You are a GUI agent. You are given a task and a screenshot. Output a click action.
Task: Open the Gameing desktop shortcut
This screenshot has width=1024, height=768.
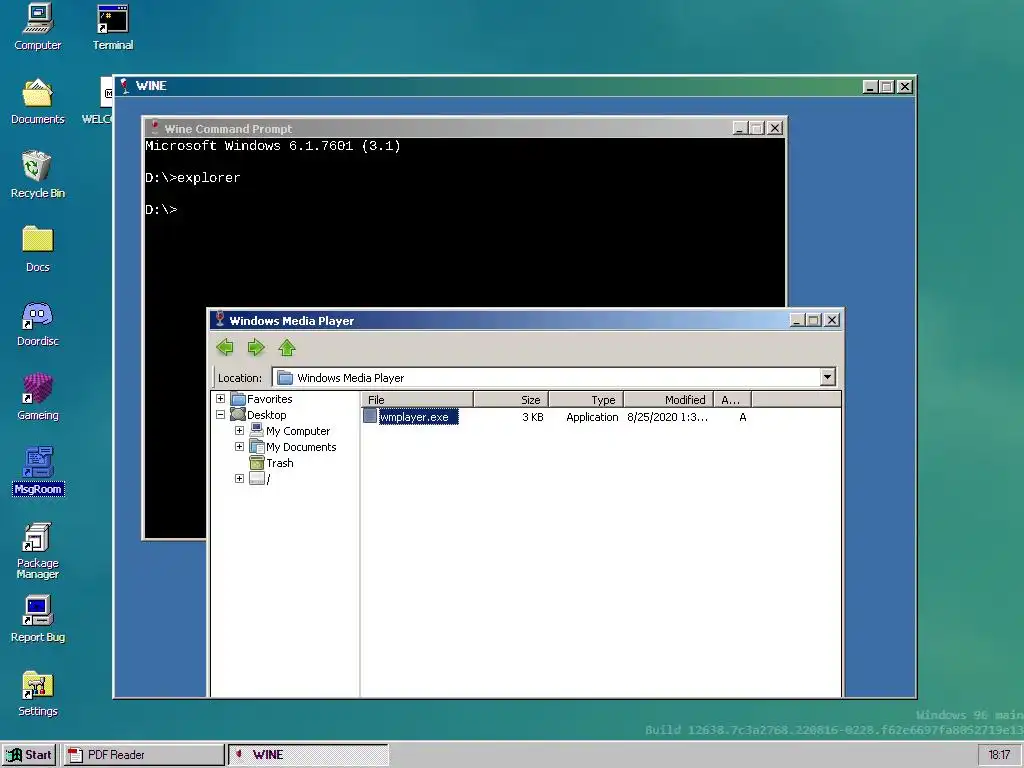pos(37,397)
